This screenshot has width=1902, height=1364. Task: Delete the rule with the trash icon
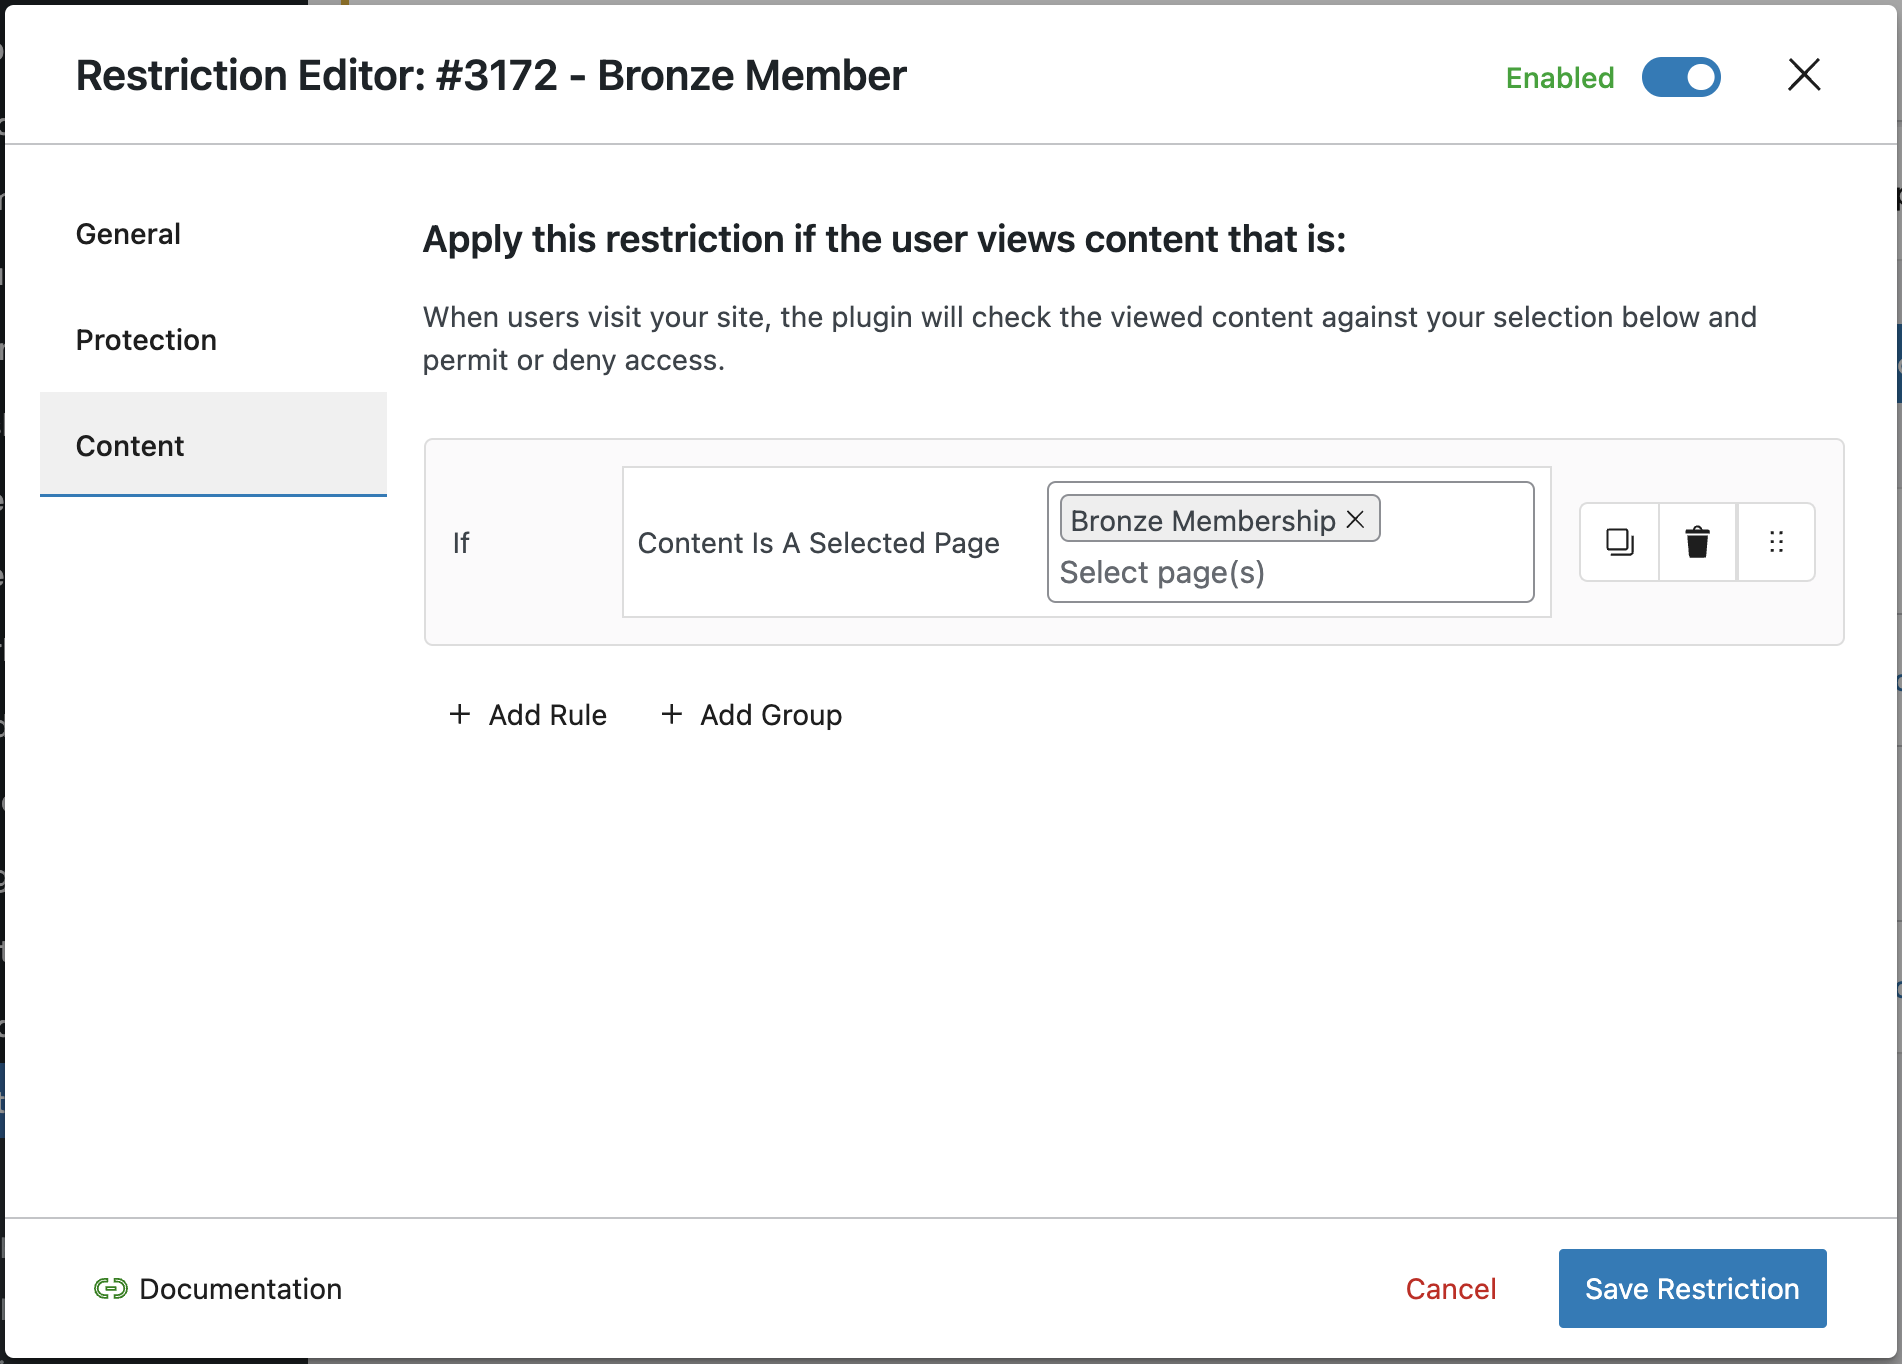(1697, 542)
